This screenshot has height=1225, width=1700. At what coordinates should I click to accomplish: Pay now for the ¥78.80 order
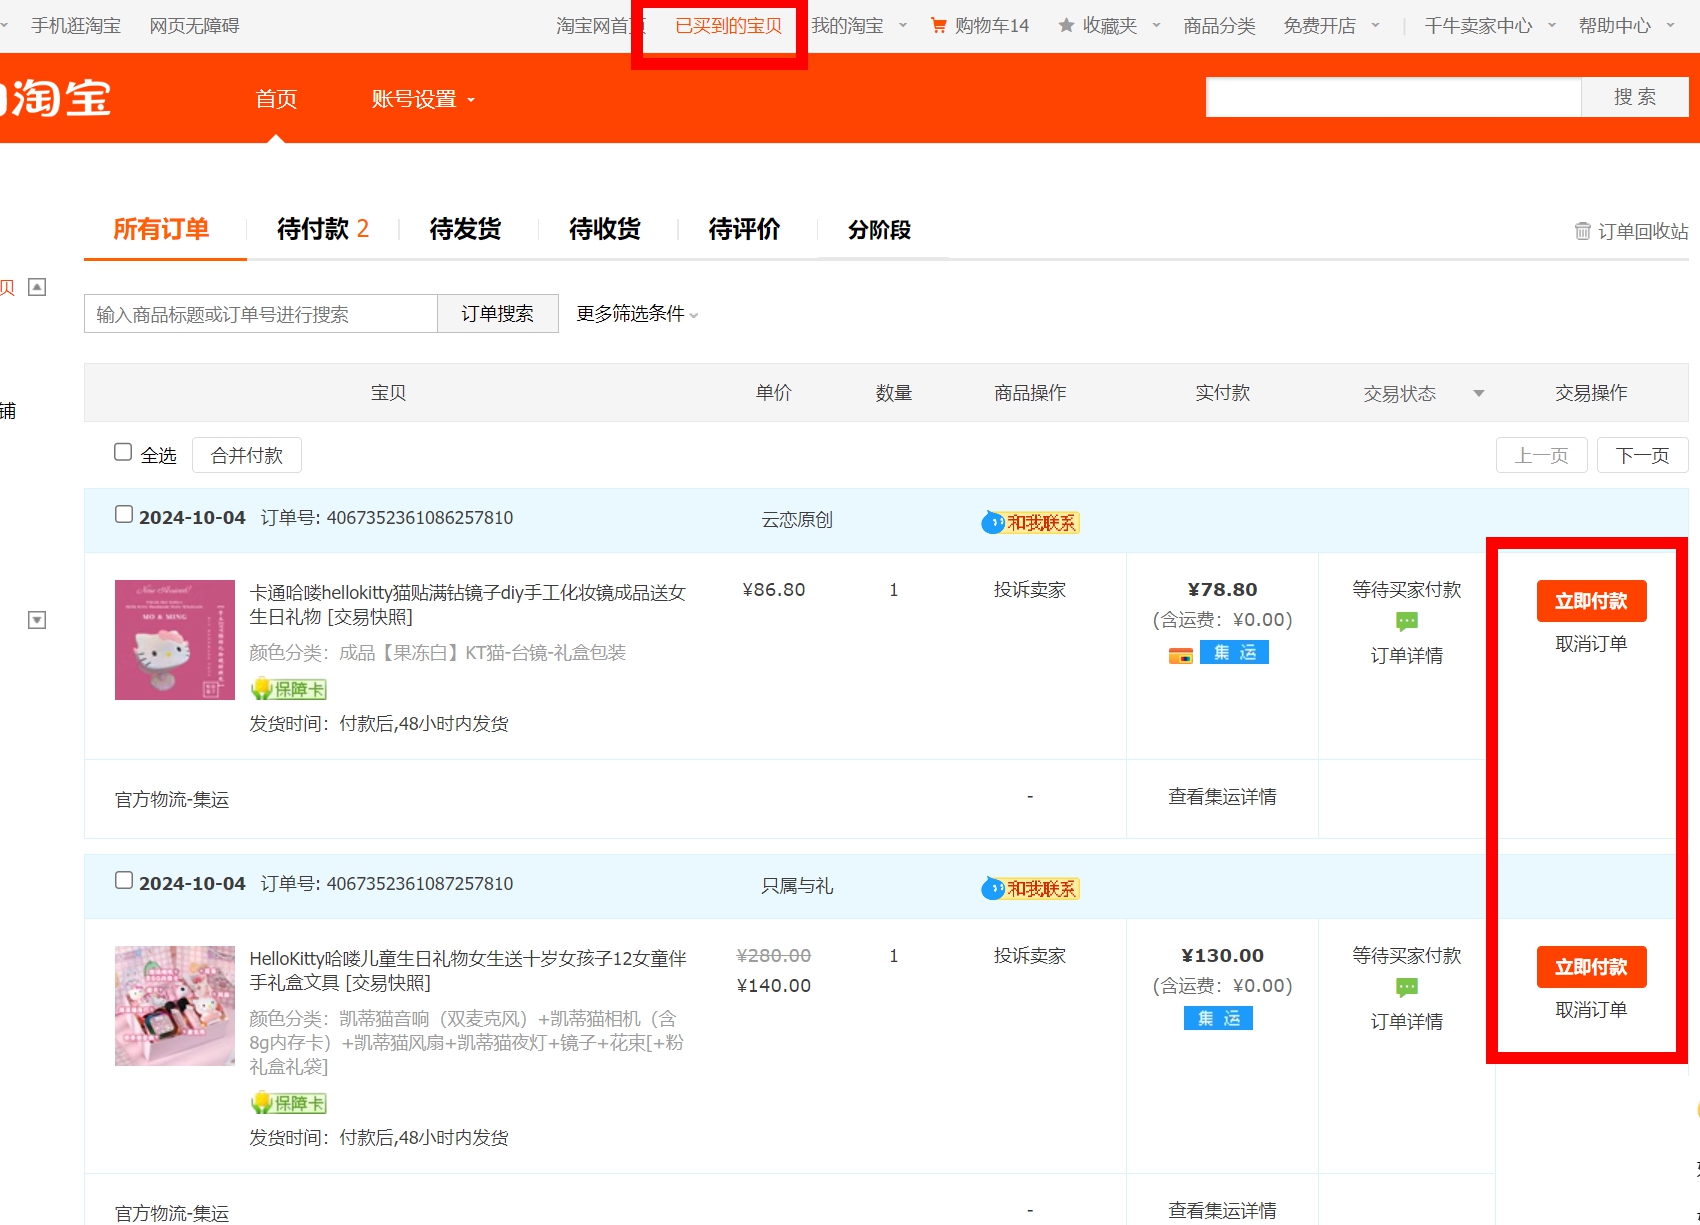1591,601
